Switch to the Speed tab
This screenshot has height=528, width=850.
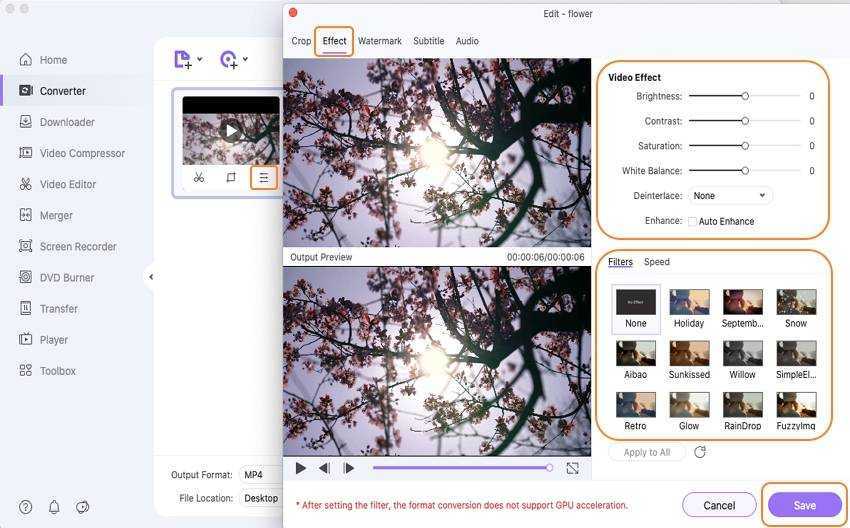pyautogui.click(x=656, y=262)
